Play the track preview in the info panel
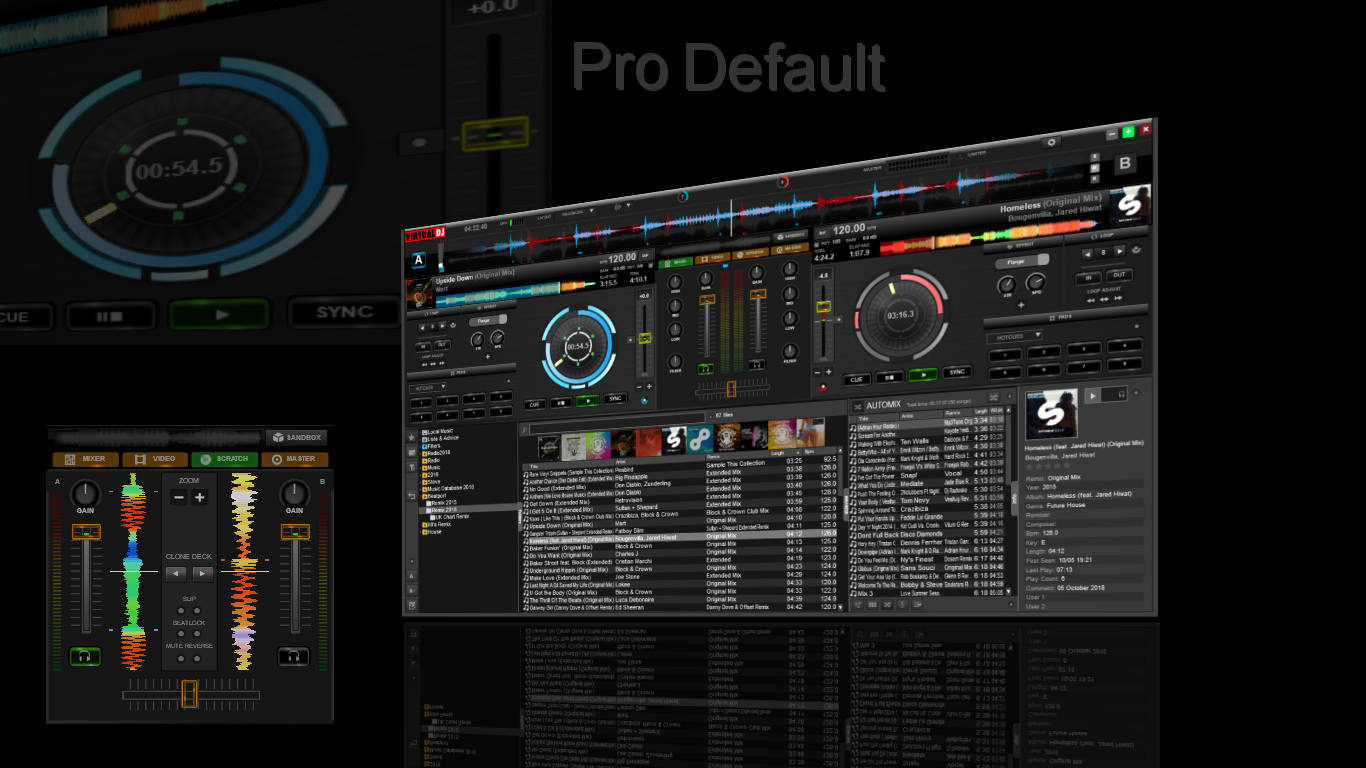 [1093, 394]
